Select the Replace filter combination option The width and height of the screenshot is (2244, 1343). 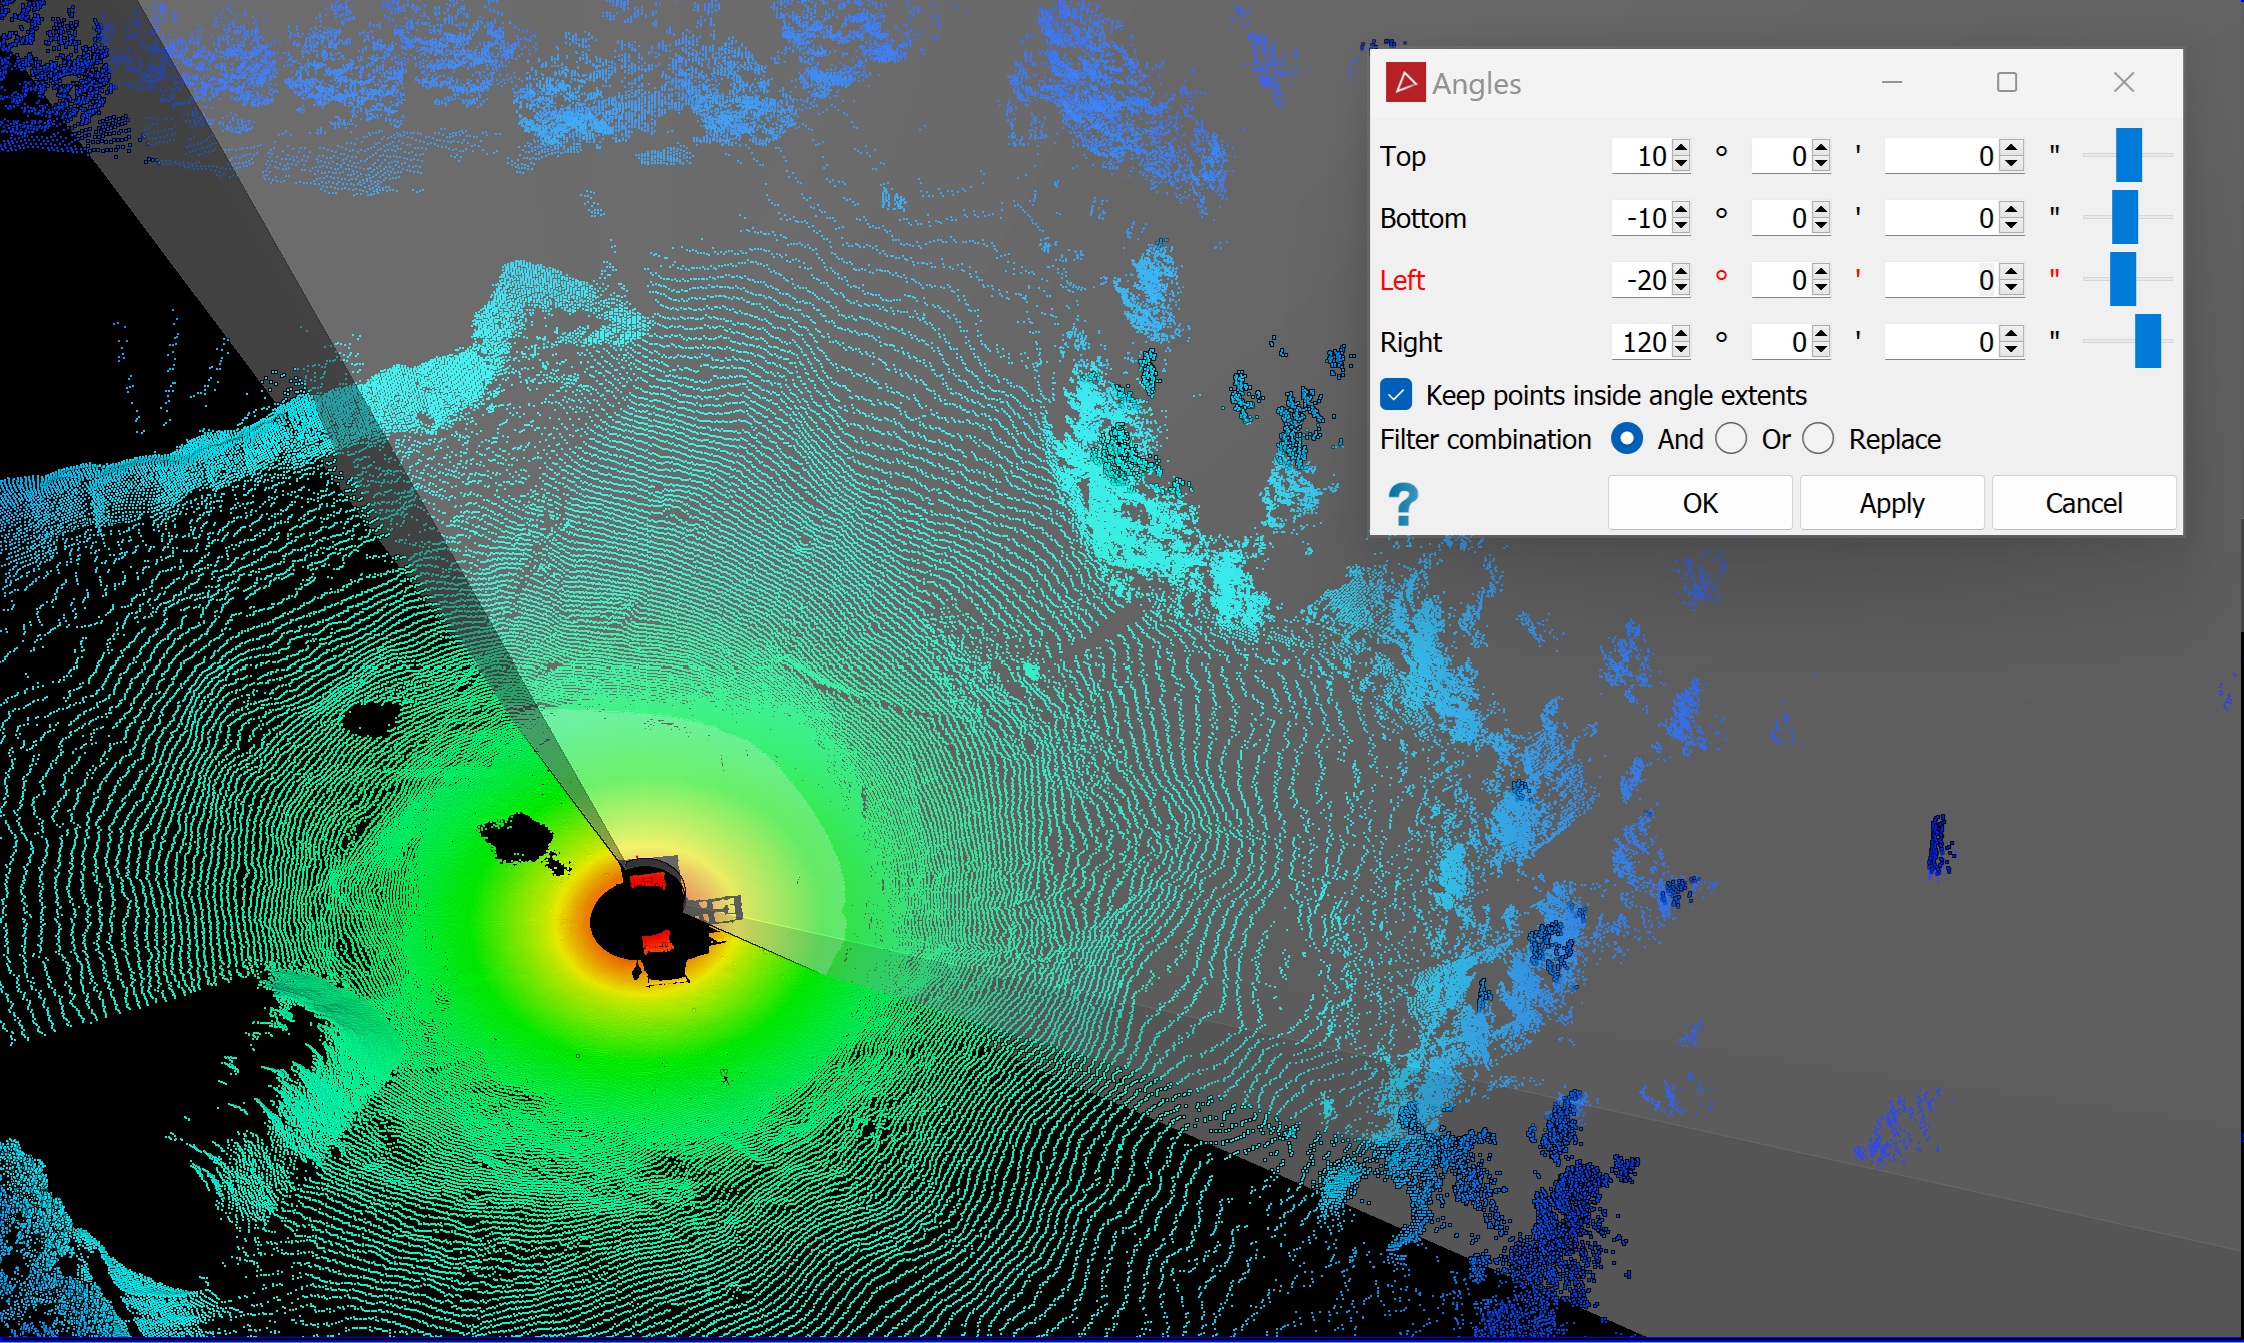coord(1818,439)
